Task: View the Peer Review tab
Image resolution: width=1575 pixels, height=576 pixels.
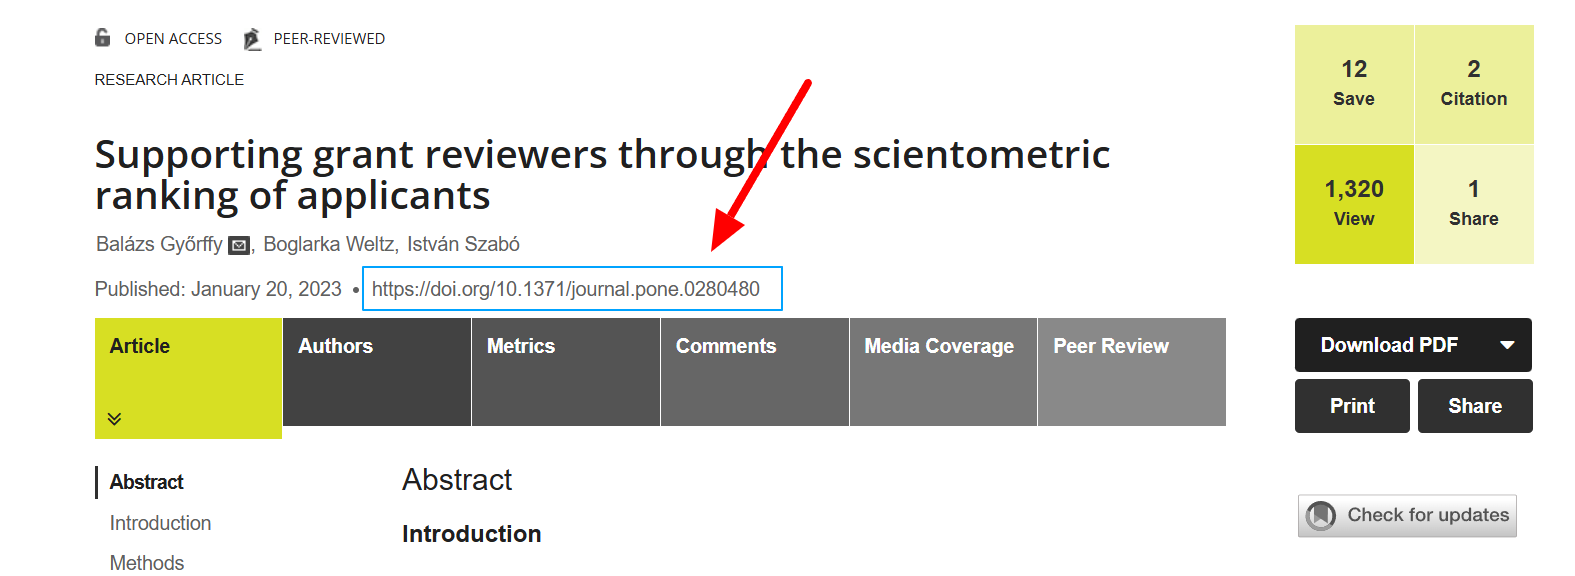Action: tap(1132, 372)
